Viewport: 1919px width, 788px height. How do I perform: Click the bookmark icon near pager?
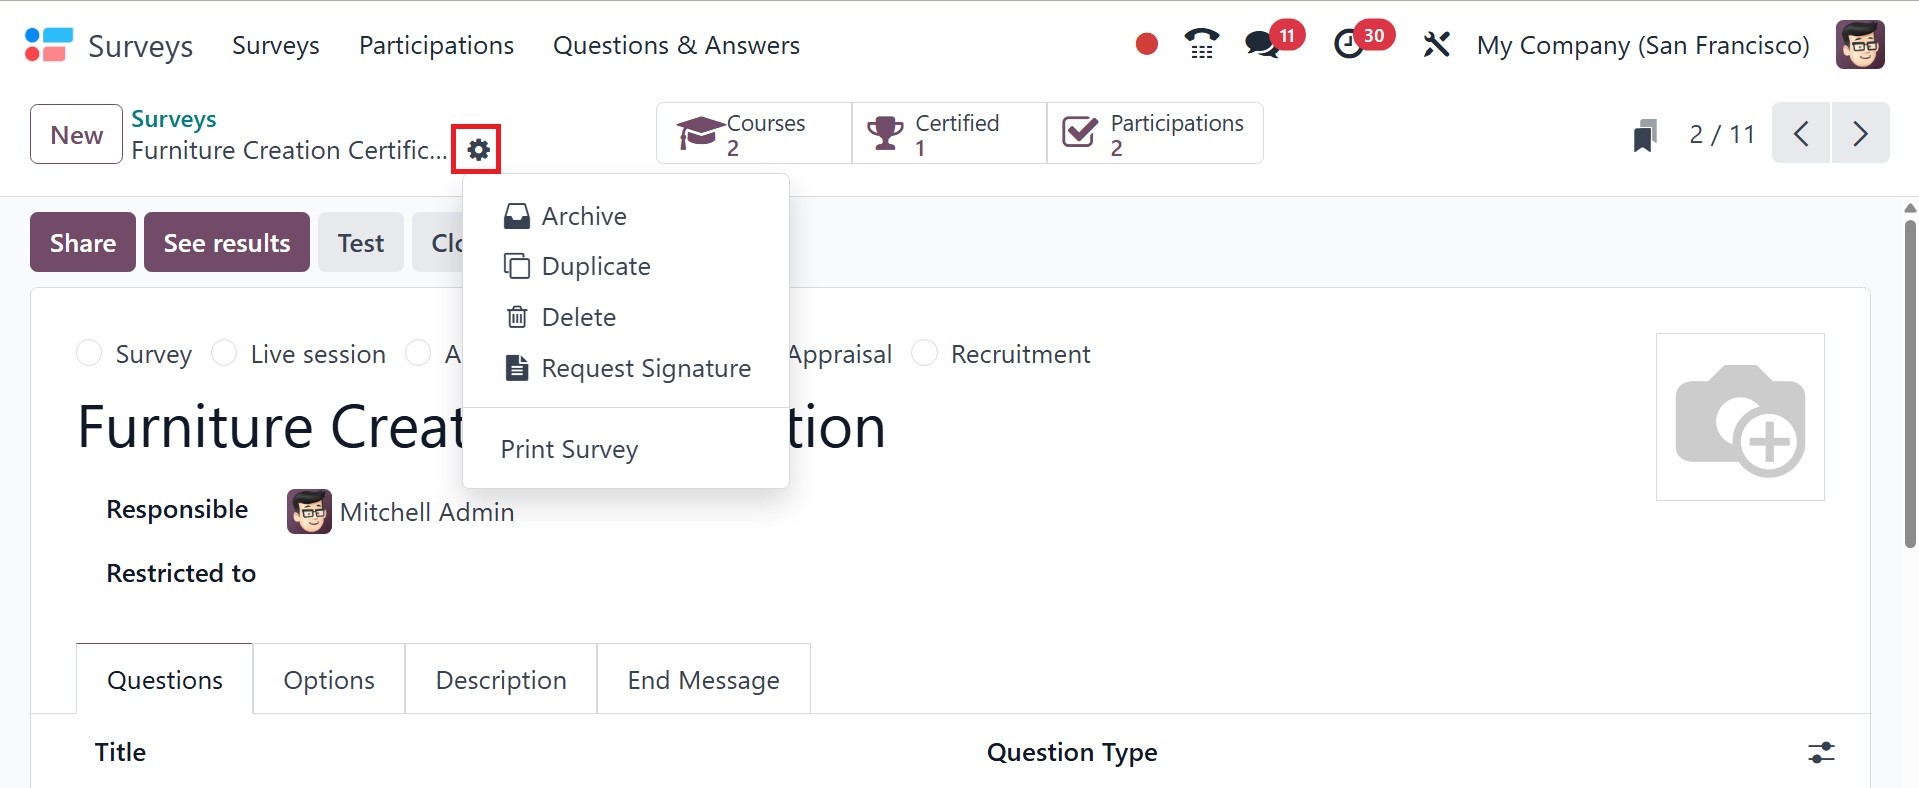pyautogui.click(x=1644, y=135)
